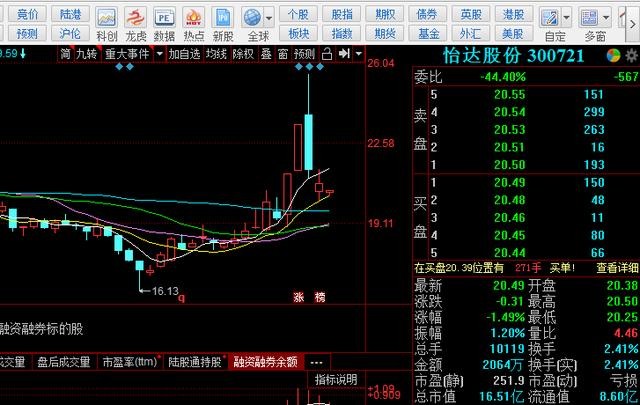Click the 涨 marker on the chart
This screenshot has height=405, width=640.
coord(299,297)
